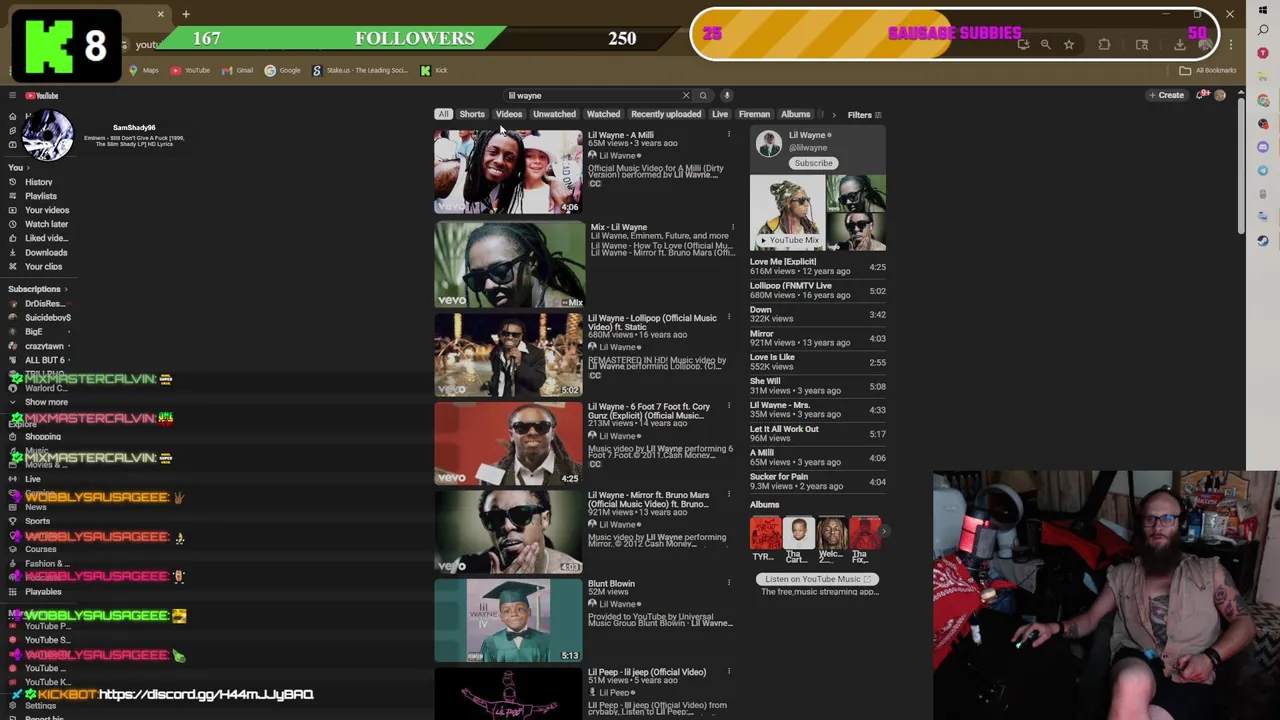This screenshot has height=720, width=1280.
Task: Open options for 6 Foot 7 Foot video
Action: (x=729, y=407)
